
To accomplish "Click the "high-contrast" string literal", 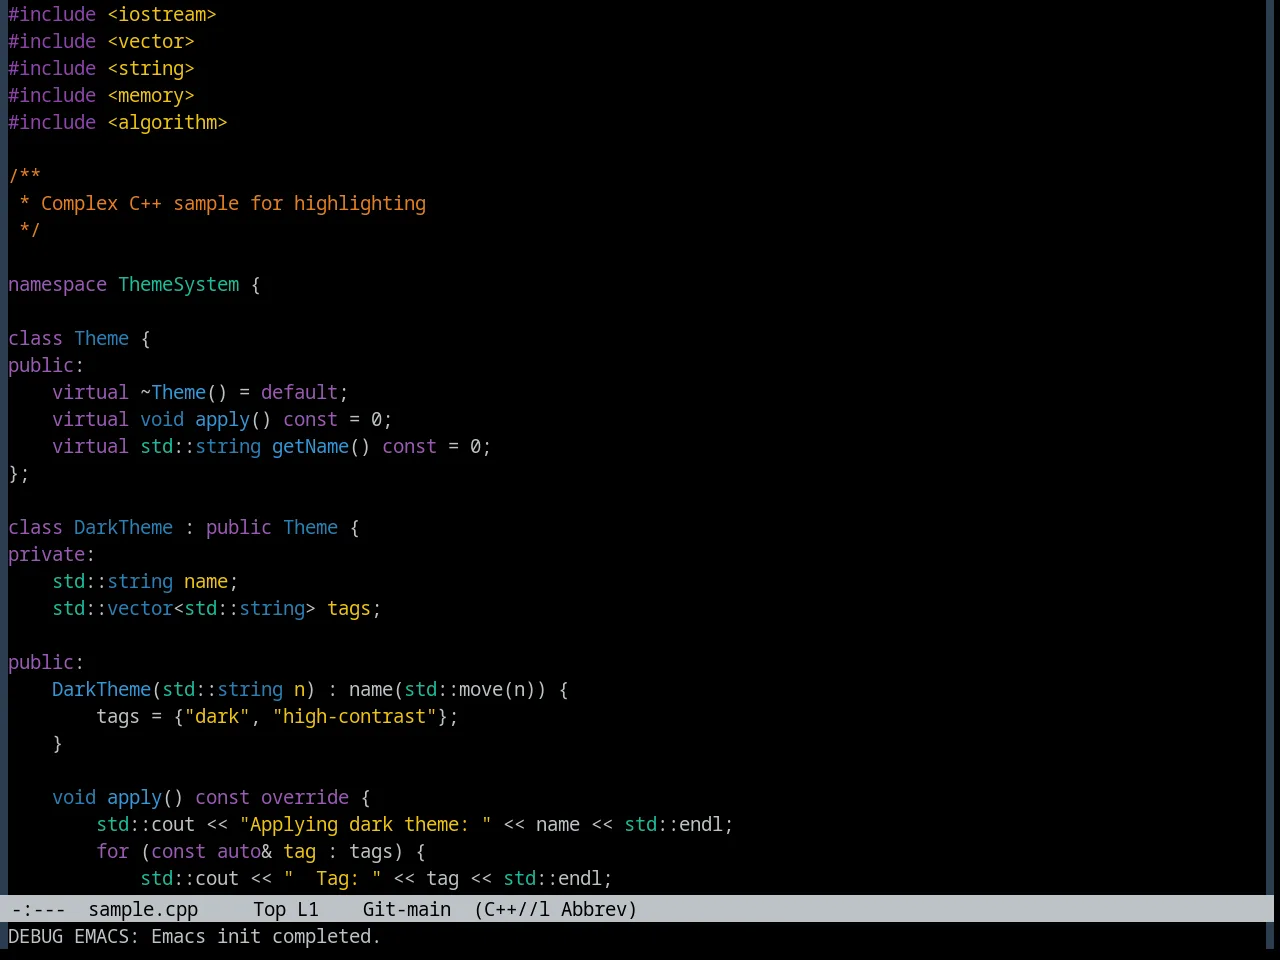I will click(x=354, y=716).
